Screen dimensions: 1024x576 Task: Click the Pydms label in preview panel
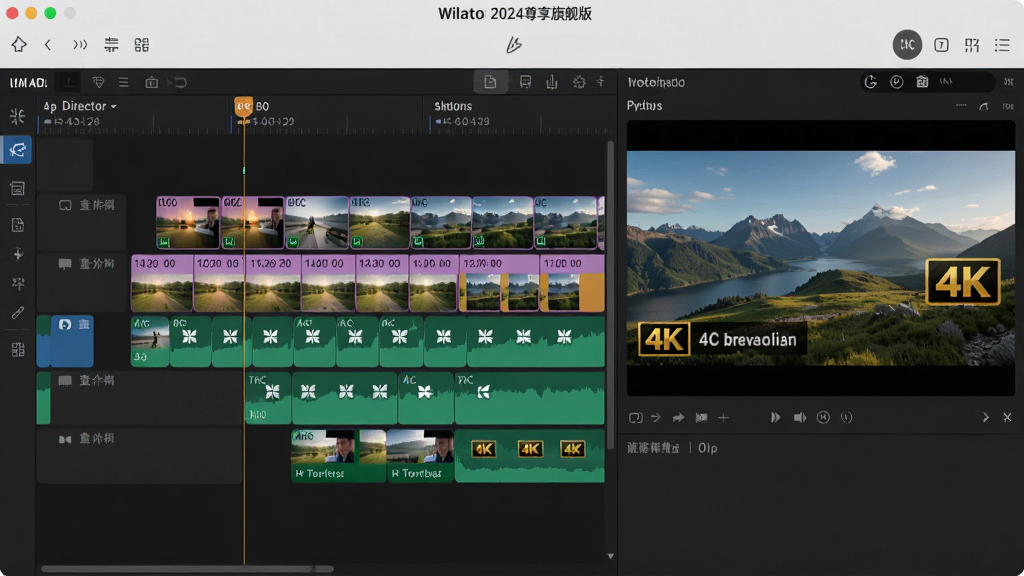645,106
